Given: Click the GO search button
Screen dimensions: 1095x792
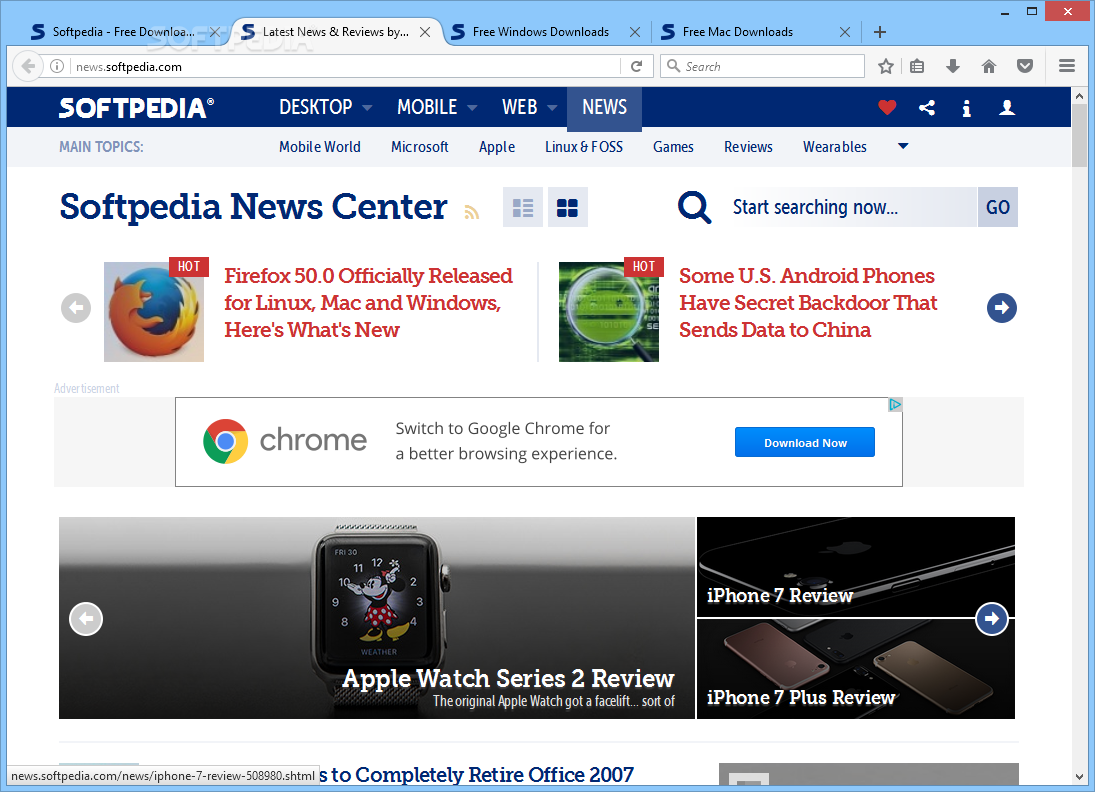Looking at the screenshot, I should pos(997,207).
